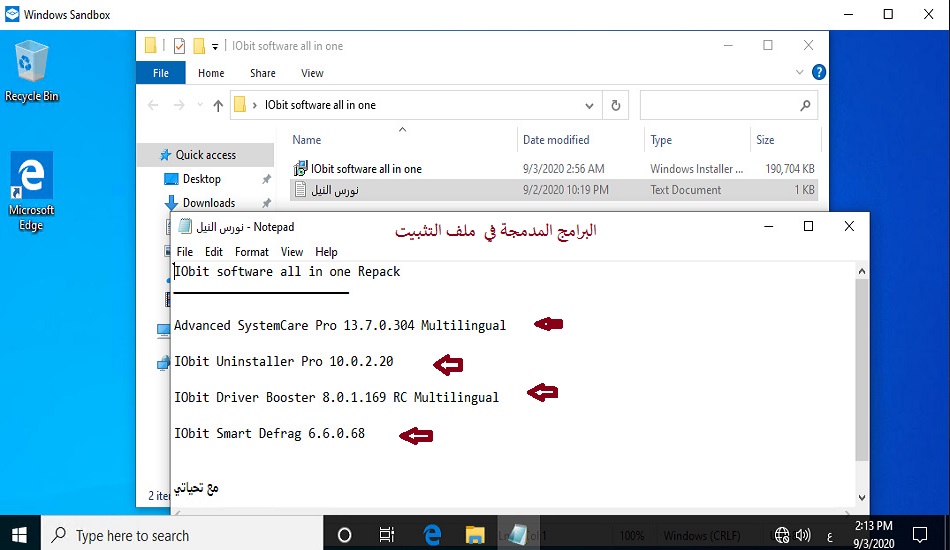Go back in Explorer navigation
950x550 pixels.
153,105
